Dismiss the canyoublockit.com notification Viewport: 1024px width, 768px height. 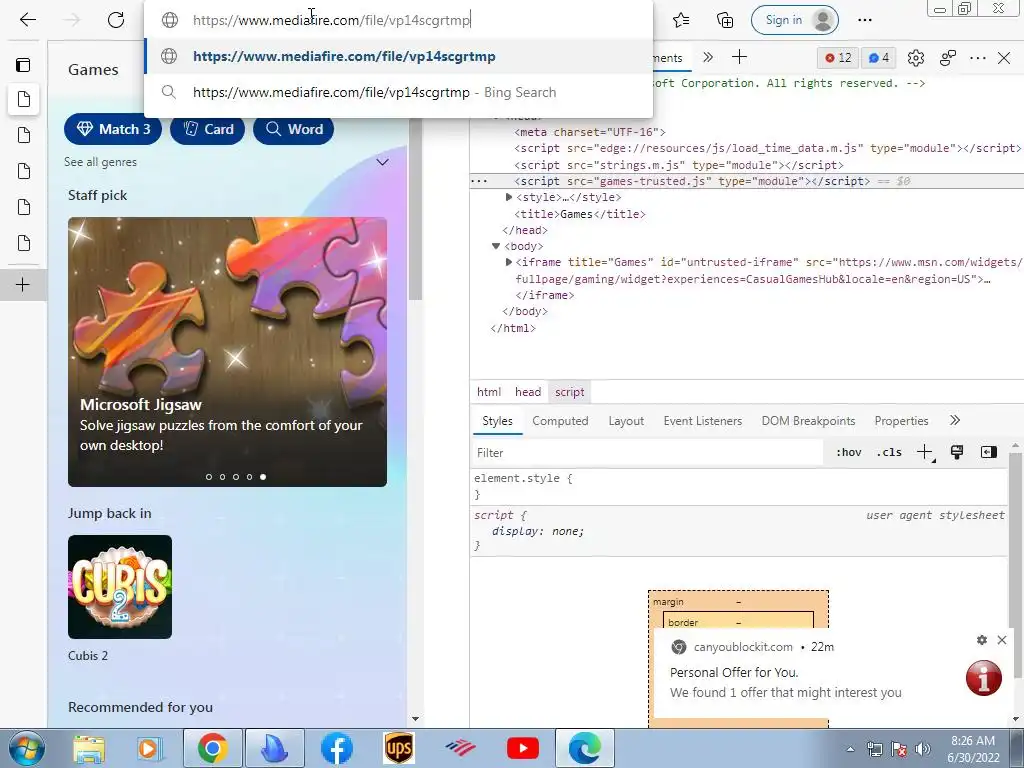point(1002,640)
